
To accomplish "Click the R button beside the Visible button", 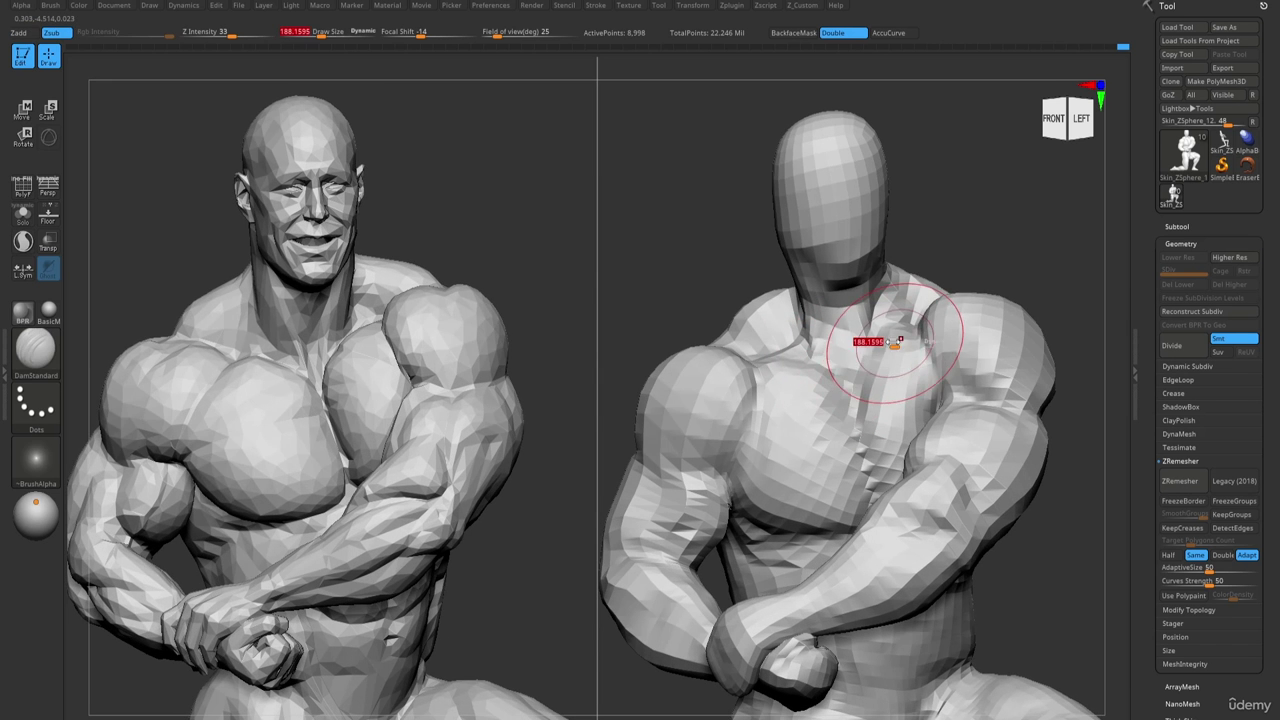I will coord(1253,95).
